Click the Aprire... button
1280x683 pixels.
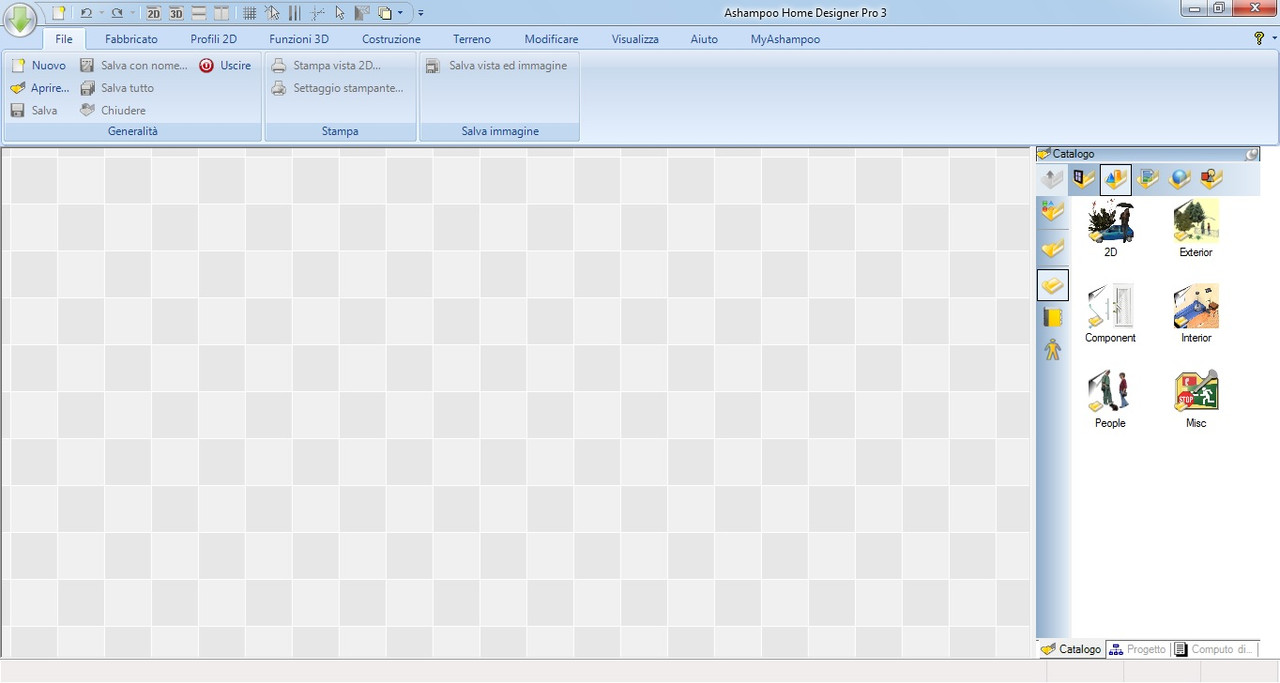point(39,88)
